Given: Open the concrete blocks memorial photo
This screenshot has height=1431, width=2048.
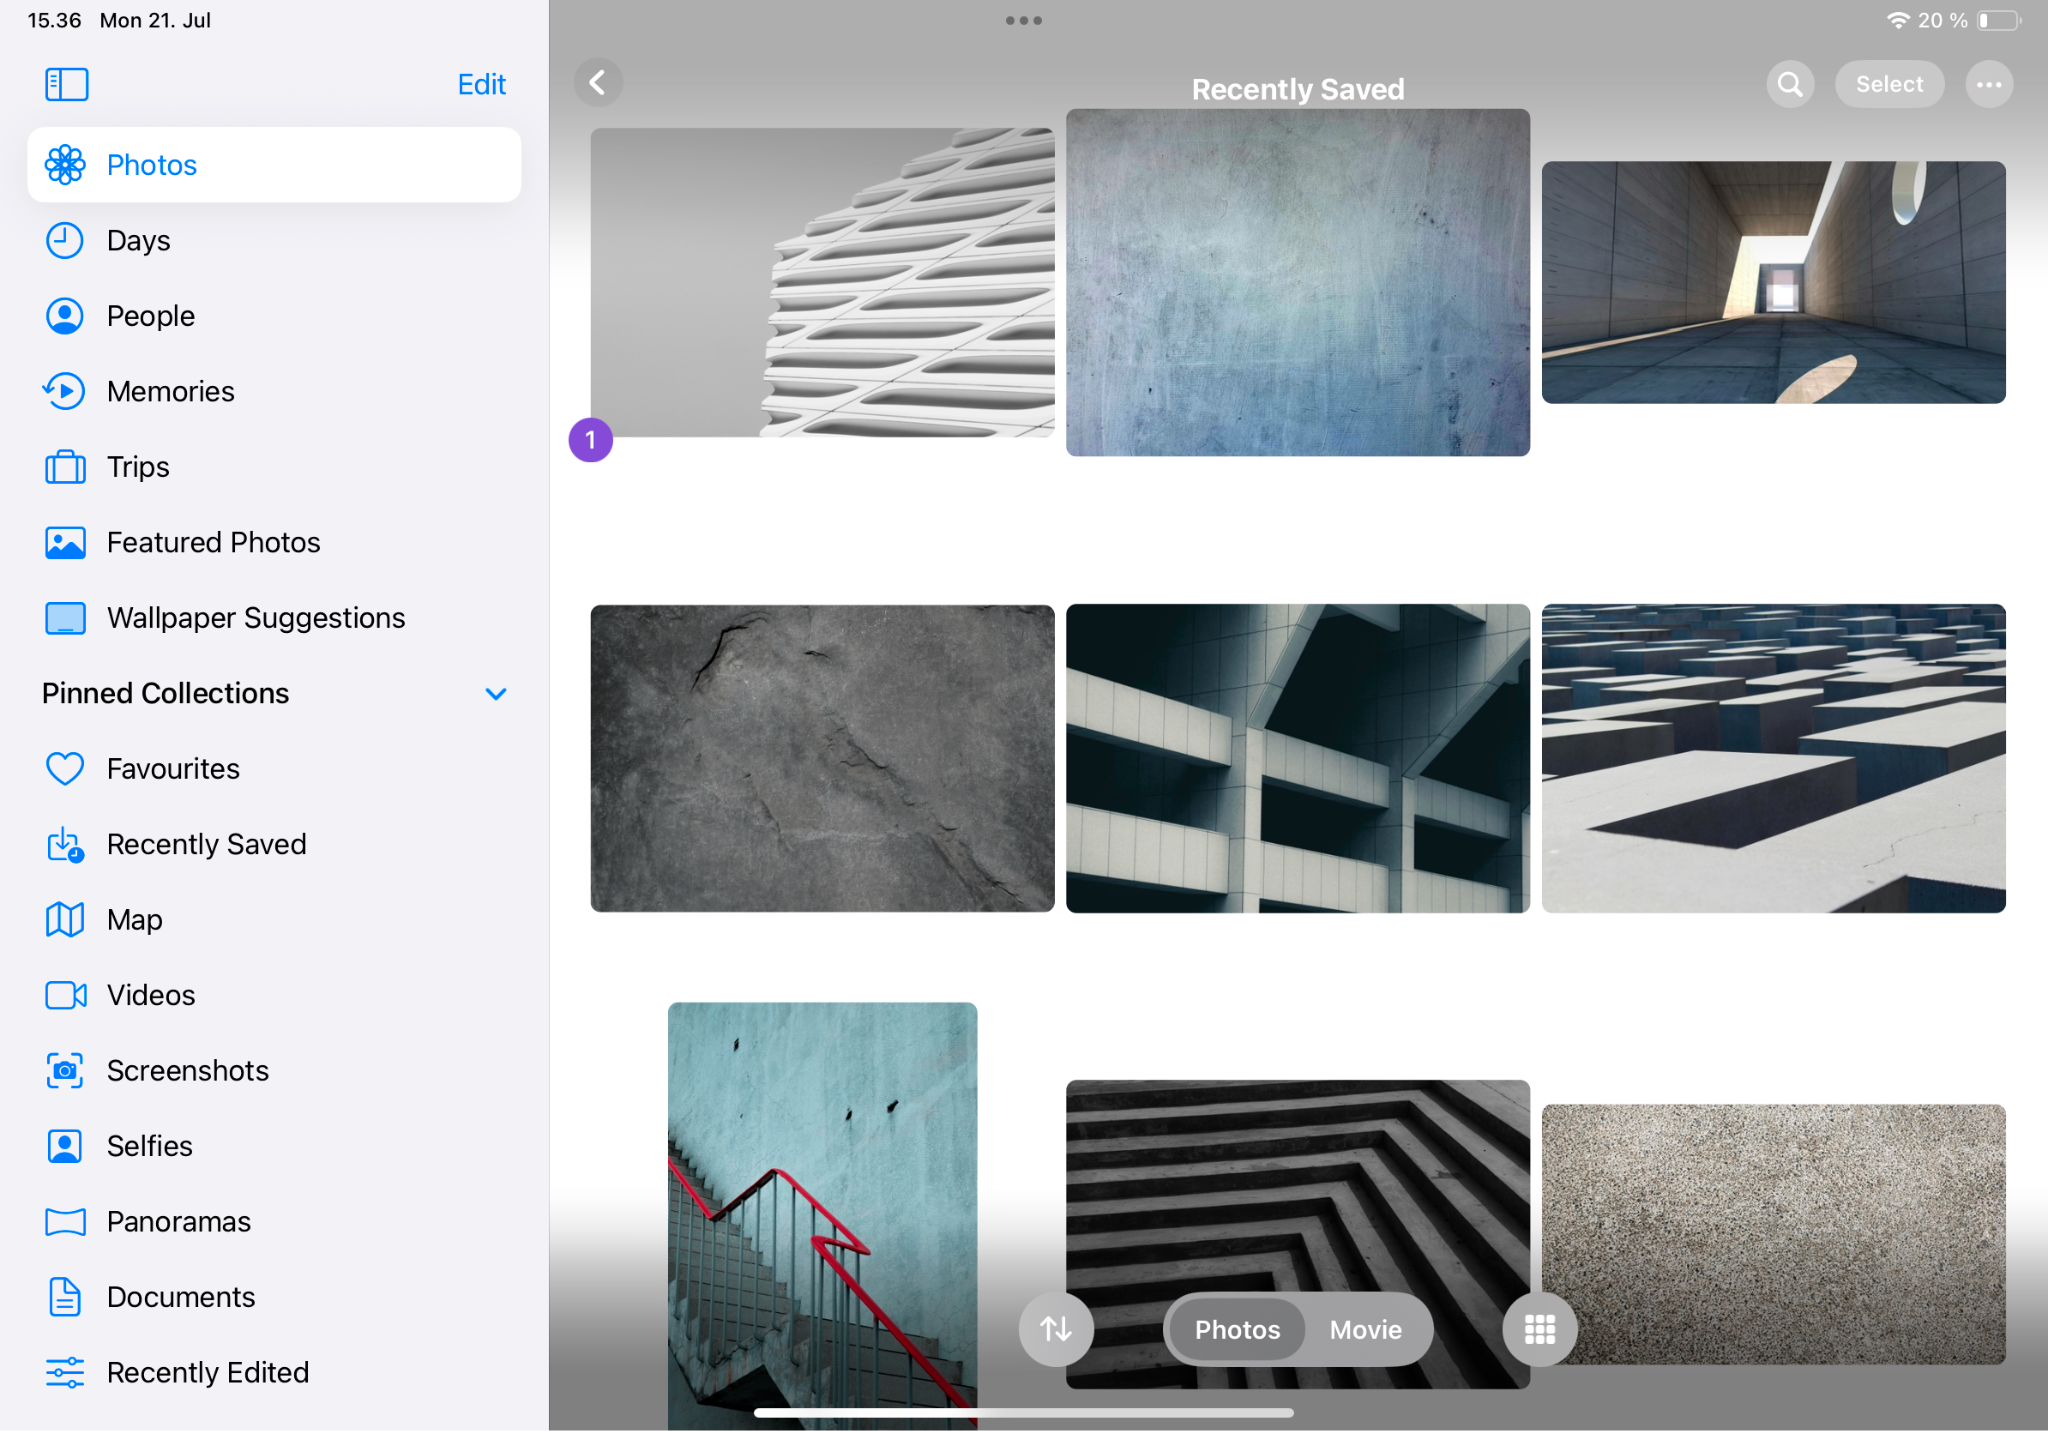Looking at the screenshot, I should click(1773, 758).
